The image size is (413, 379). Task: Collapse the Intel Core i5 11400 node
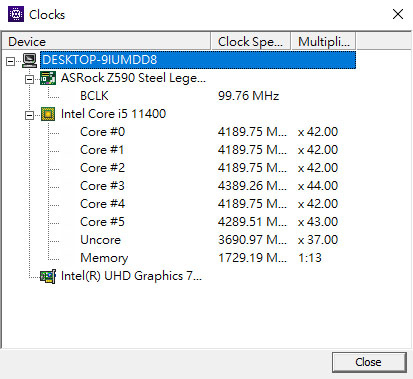tap(29, 115)
